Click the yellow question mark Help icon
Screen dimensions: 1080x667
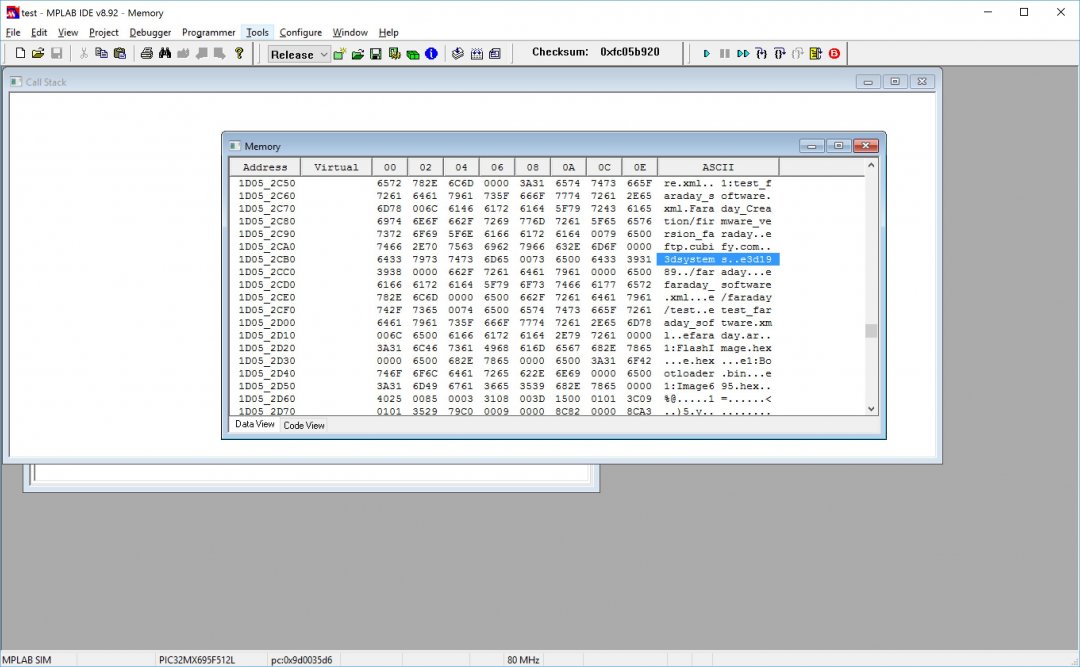(x=239, y=54)
